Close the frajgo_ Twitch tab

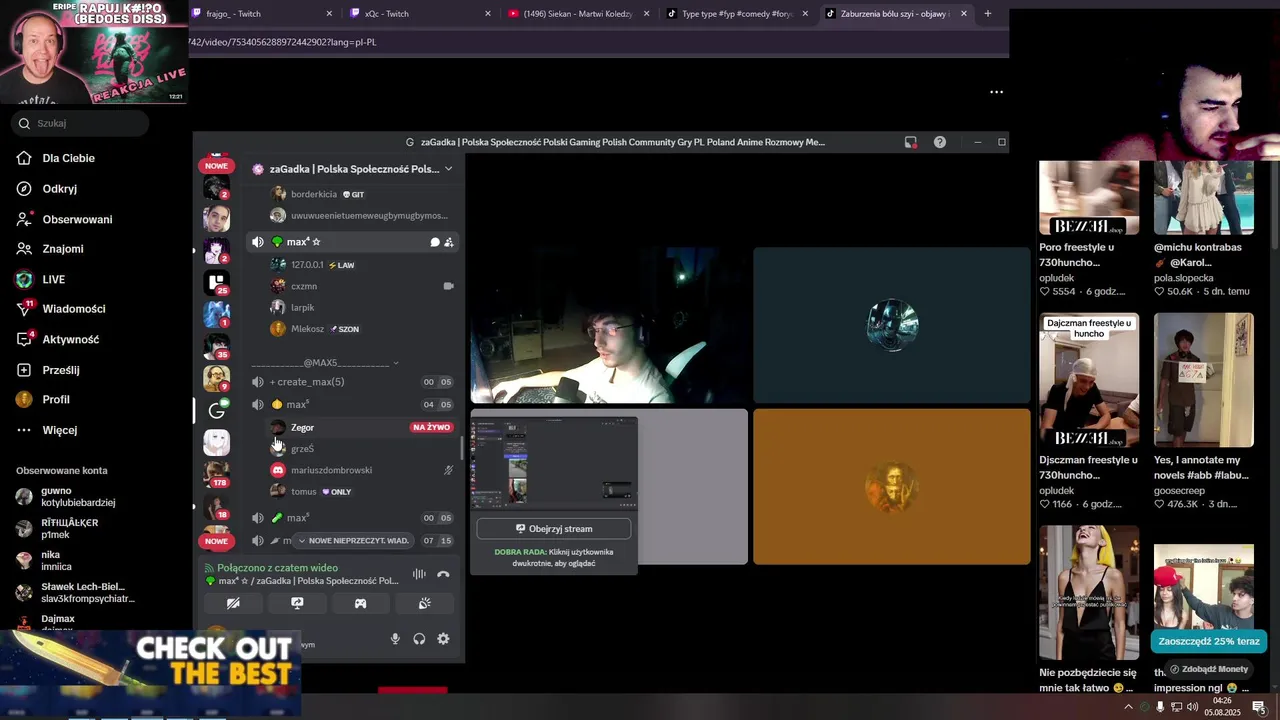point(329,14)
